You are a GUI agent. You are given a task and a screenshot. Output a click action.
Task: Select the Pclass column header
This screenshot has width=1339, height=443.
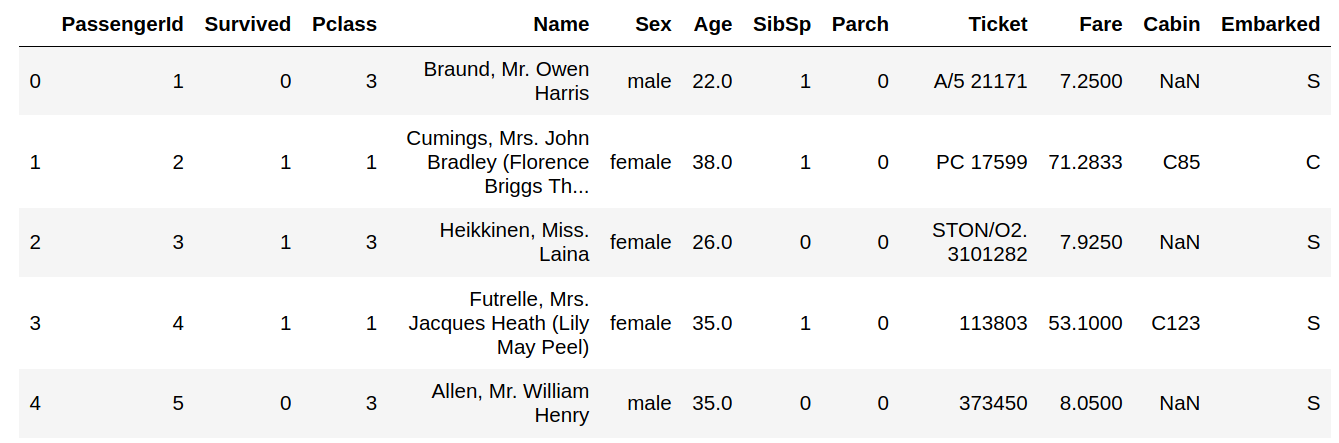point(345,24)
